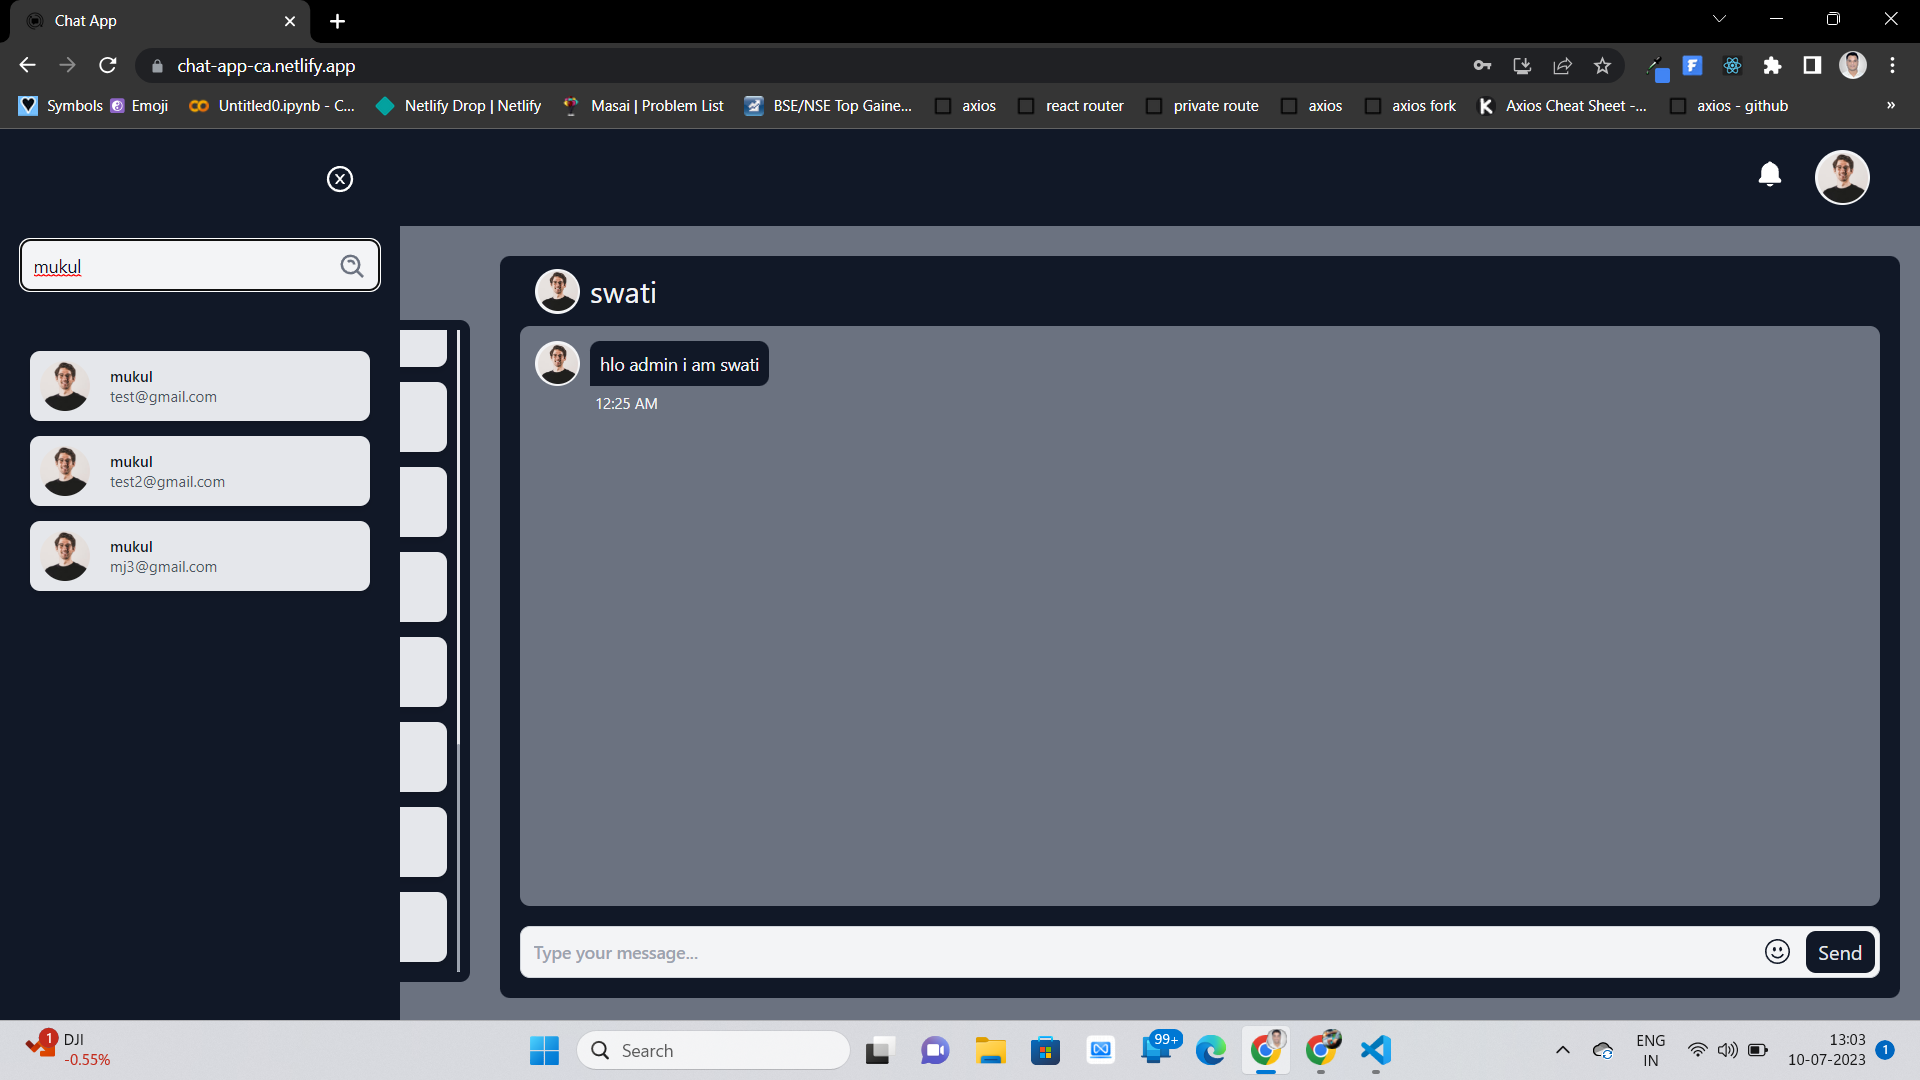Click the search magnifier in the sidebar
The image size is (1920, 1080).
pos(352,266)
